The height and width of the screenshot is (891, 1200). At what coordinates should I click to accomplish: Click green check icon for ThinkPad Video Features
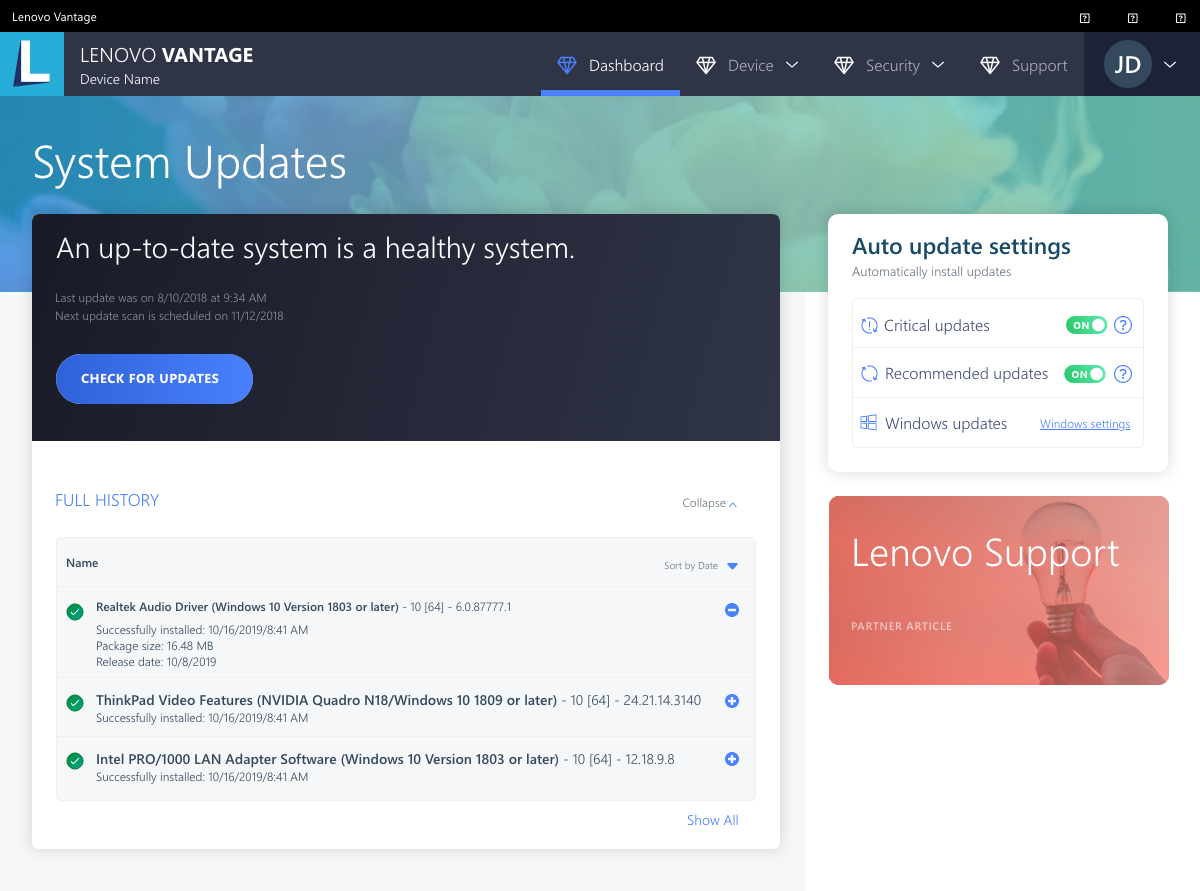[x=75, y=703]
